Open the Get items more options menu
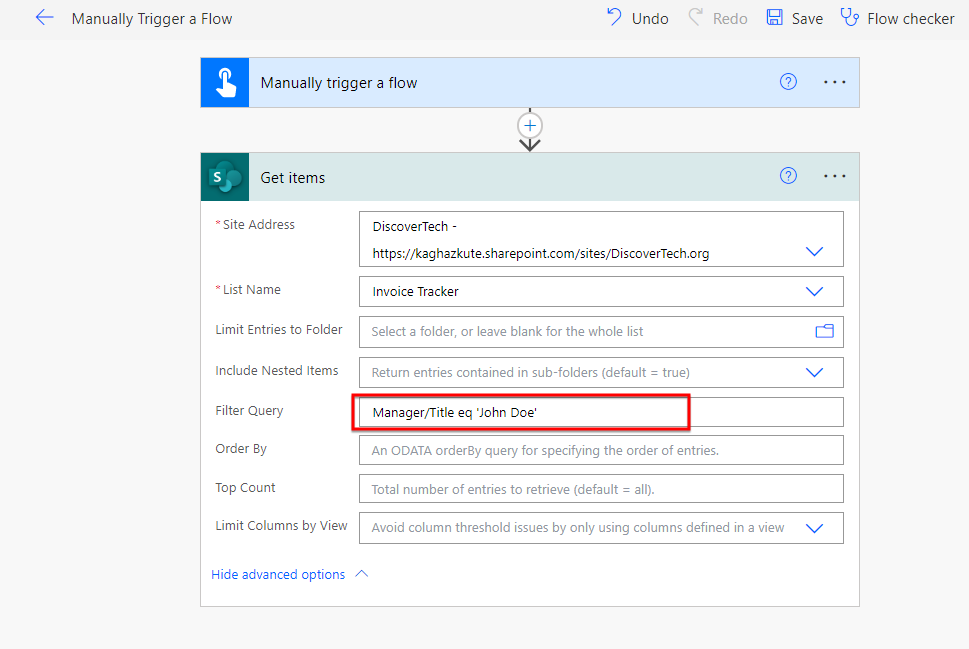The height and width of the screenshot is (649, 969). point(834,176)
